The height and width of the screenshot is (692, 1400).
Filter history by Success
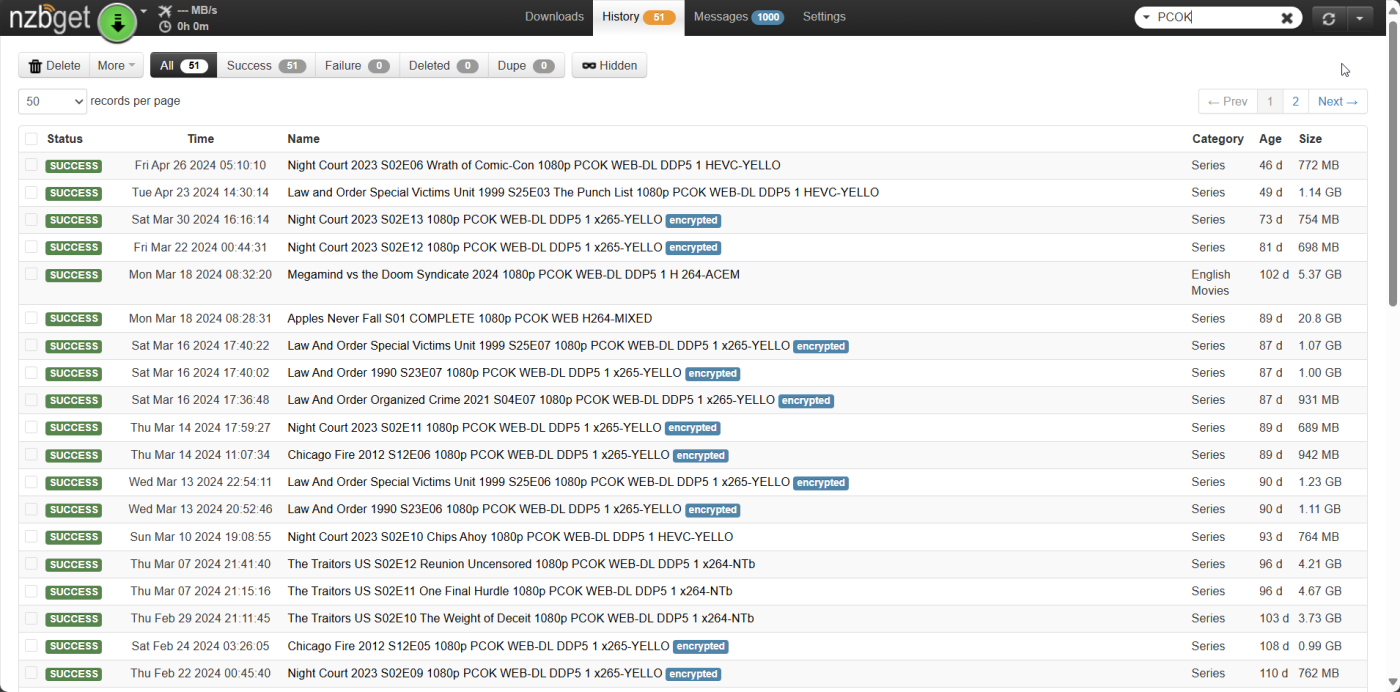(x=266, y=66)
